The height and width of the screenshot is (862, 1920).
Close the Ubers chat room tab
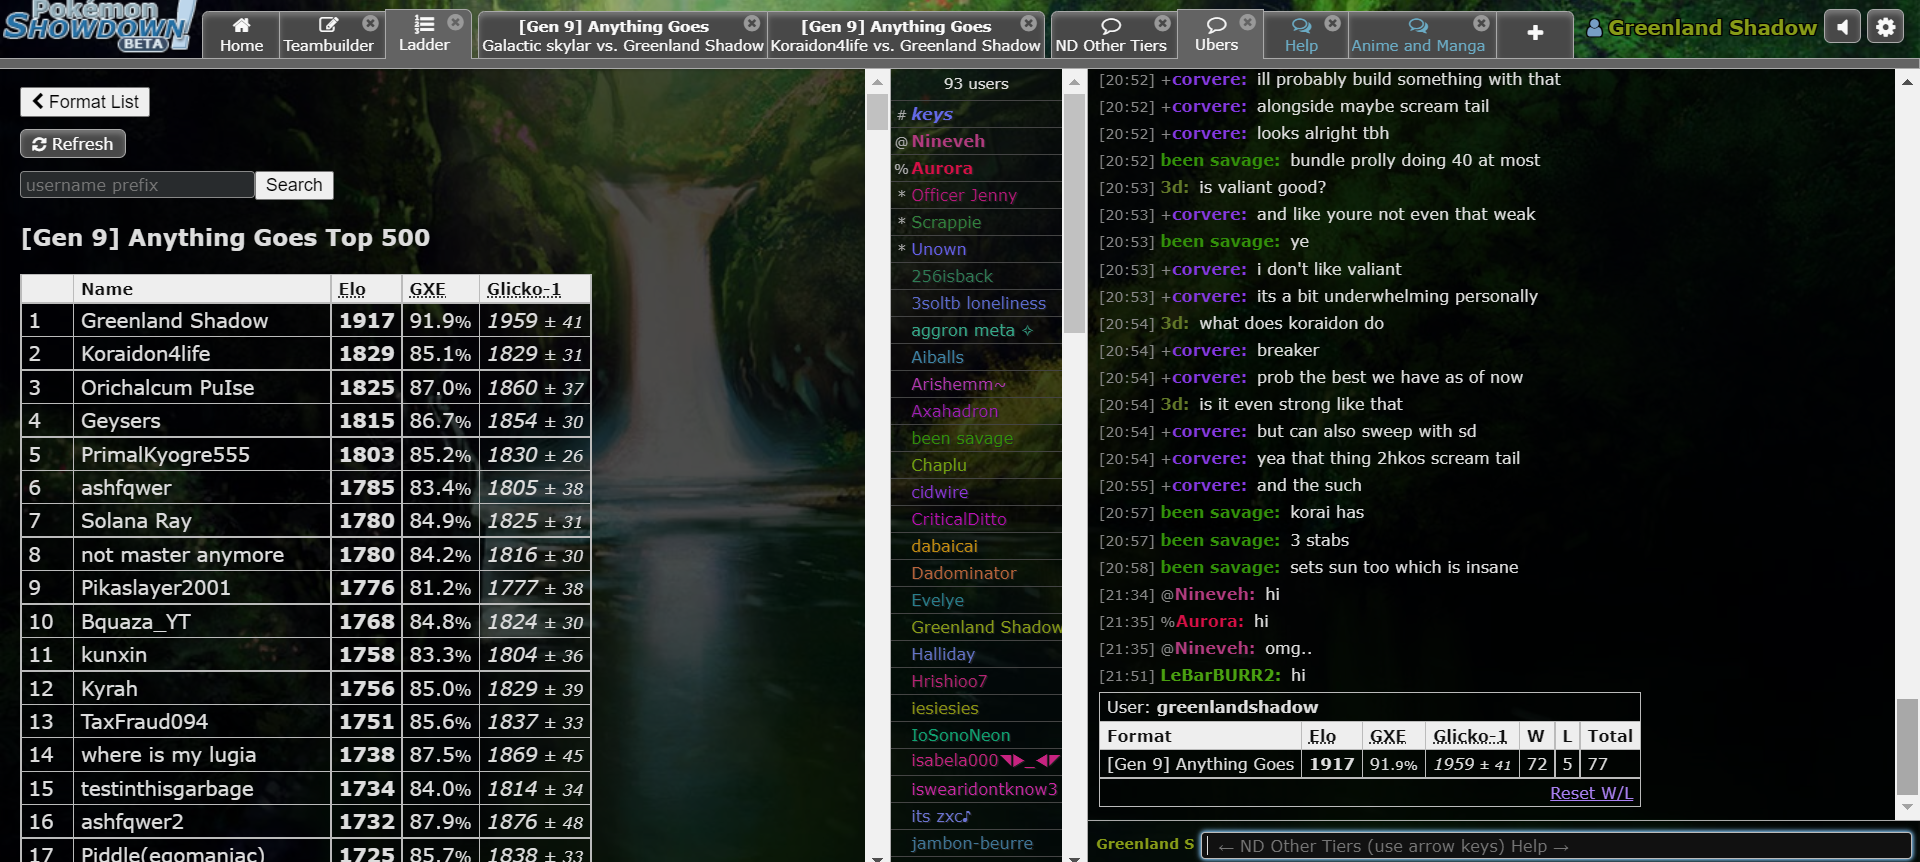(1247, 22)
